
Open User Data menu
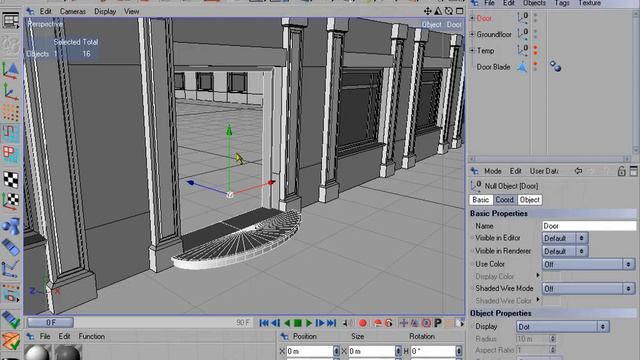coord(544,171)
